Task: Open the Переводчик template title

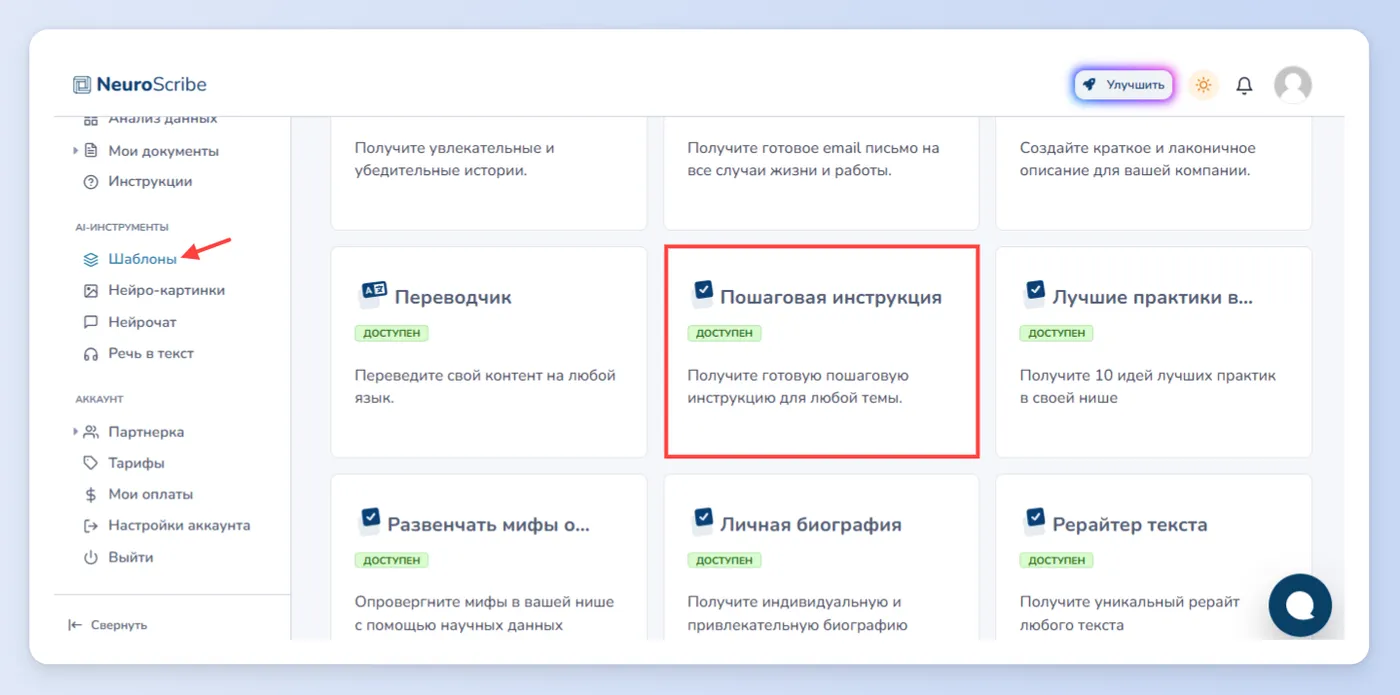Action: coord(453,297)
